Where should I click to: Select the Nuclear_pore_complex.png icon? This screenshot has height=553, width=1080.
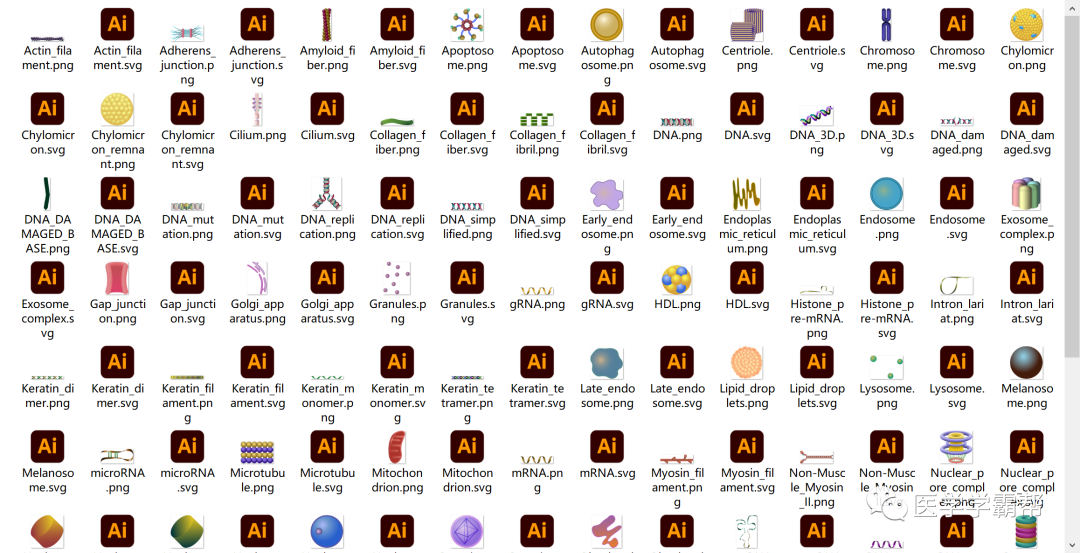tap(957, 447)
